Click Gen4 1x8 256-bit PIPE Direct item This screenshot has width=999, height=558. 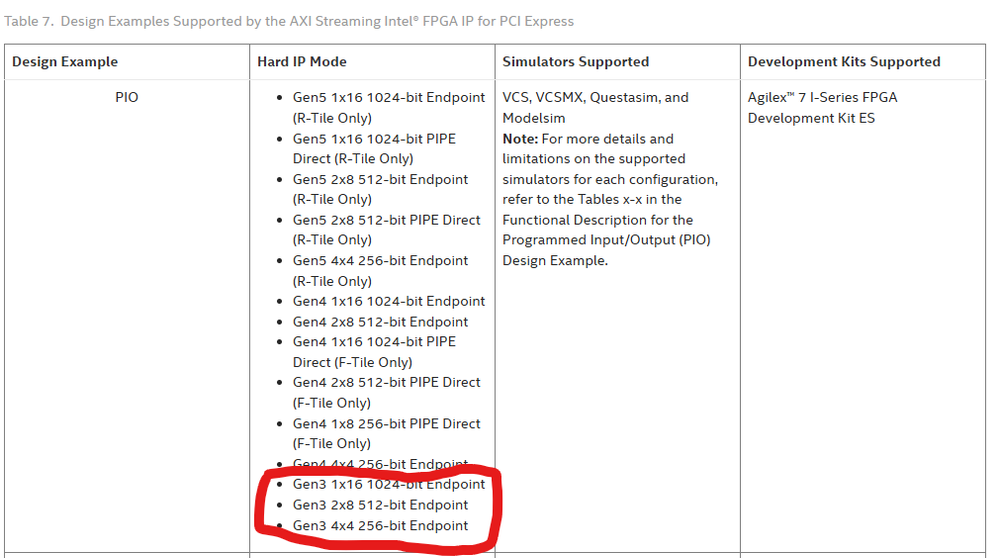point(386,423)
